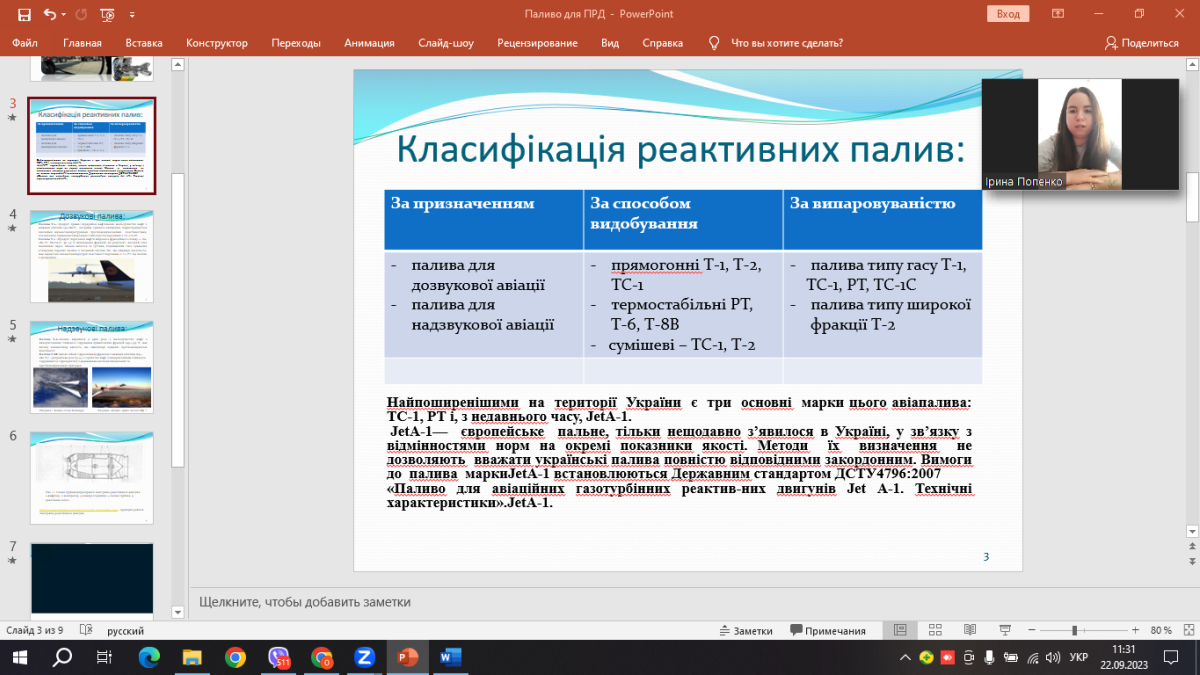This screenshot has height=675, width=1200.
Task: Click the spell check icon in status bar
Action: click(x=88, y=631)
